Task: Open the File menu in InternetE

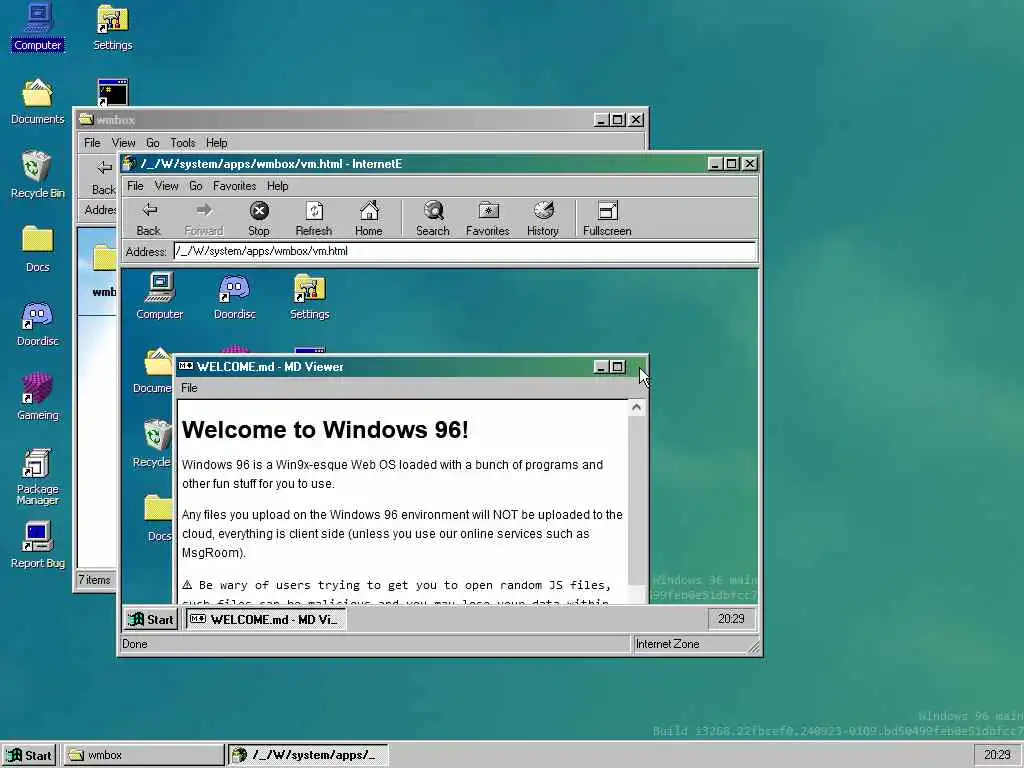Action: [x=135, y=186]
